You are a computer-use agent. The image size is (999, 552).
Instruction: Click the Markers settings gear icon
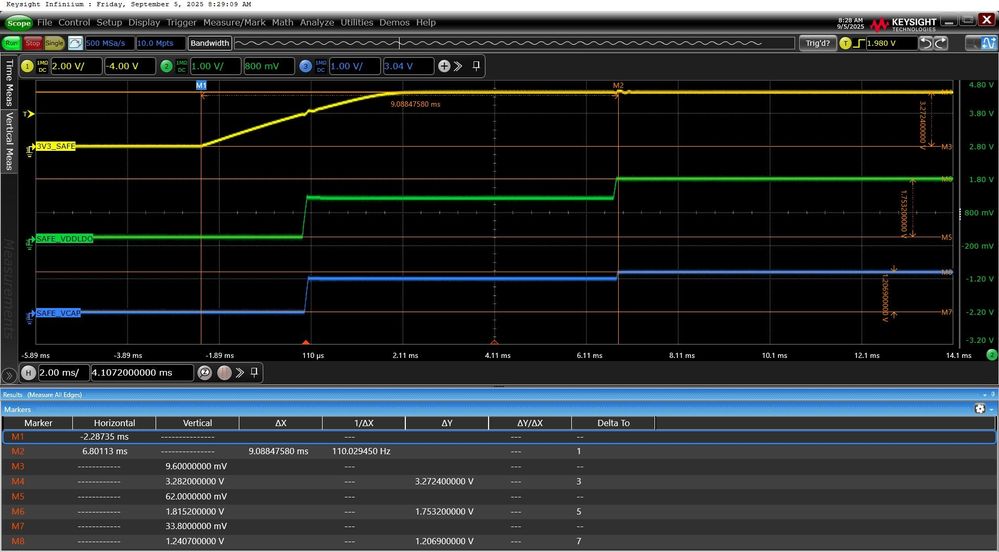980,409
